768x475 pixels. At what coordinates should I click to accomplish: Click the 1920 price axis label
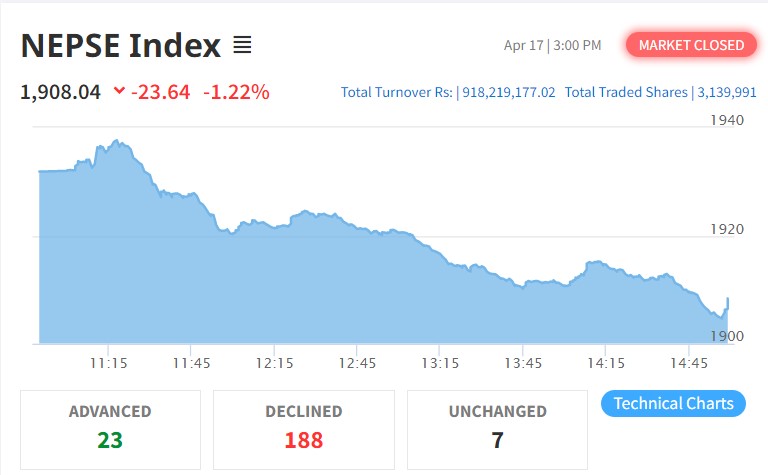727,229
